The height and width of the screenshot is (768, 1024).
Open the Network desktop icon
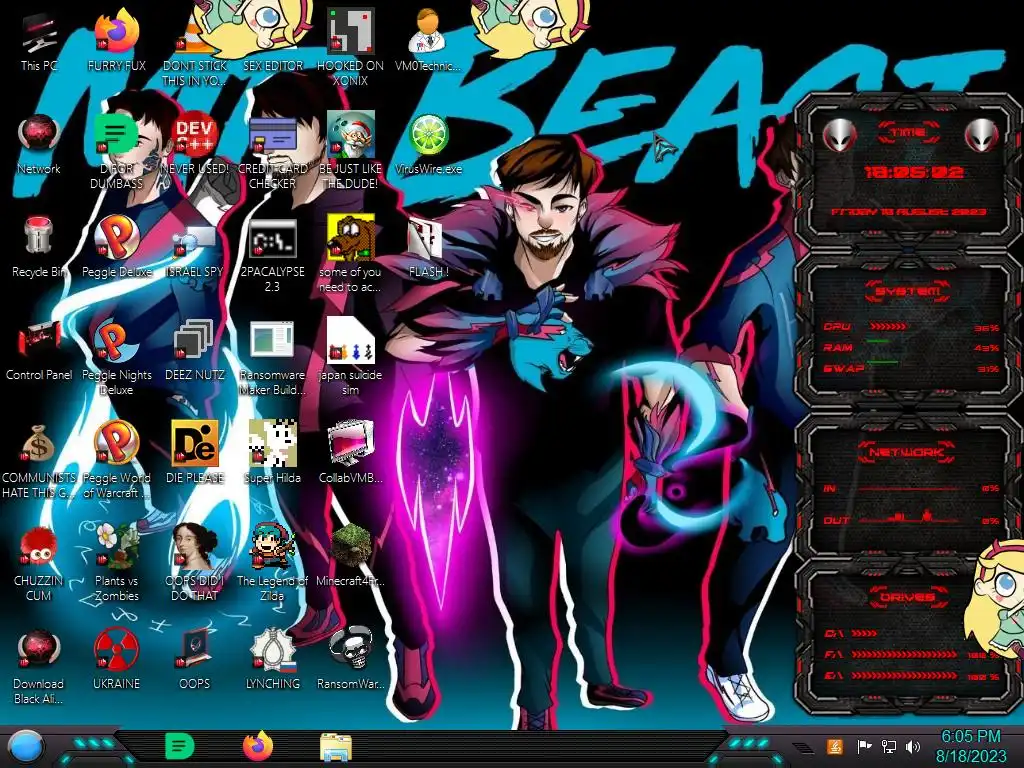39,134
